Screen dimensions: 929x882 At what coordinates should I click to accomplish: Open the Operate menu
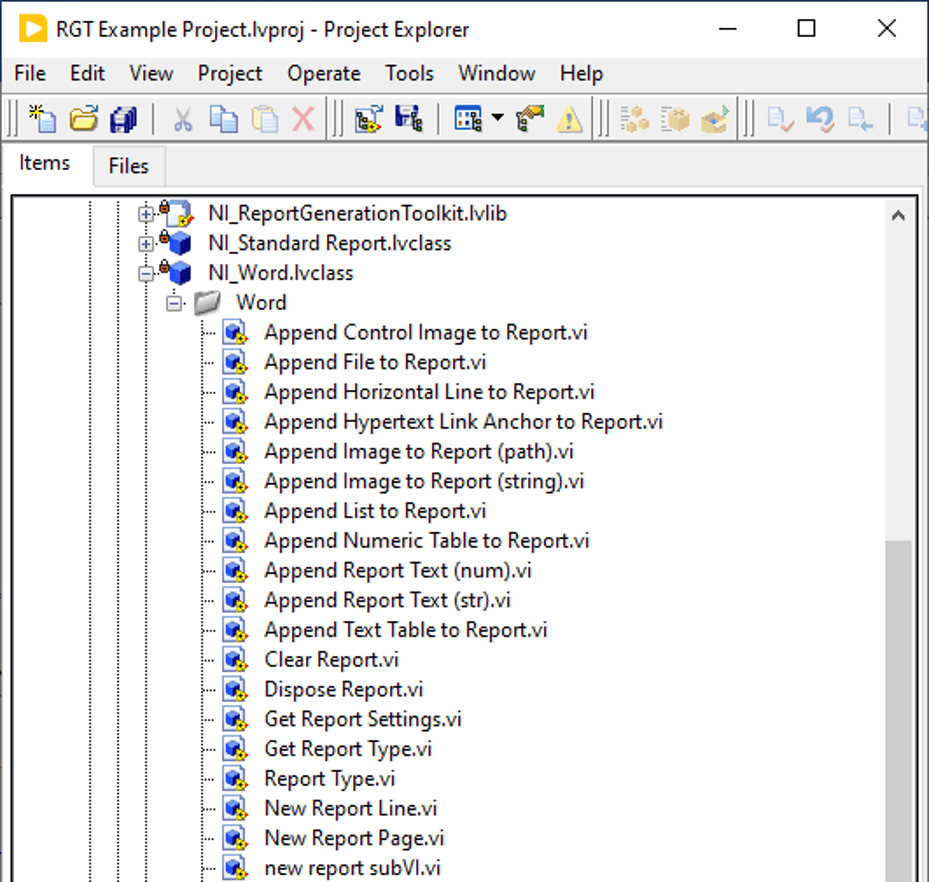point(323,73)
